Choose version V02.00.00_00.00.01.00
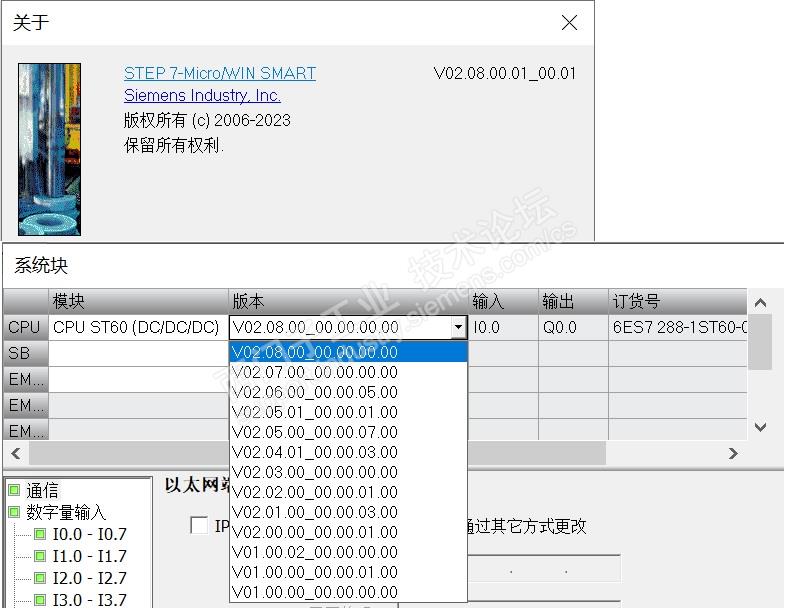Screen dimensions: 791x613 (x=348, y=532)
